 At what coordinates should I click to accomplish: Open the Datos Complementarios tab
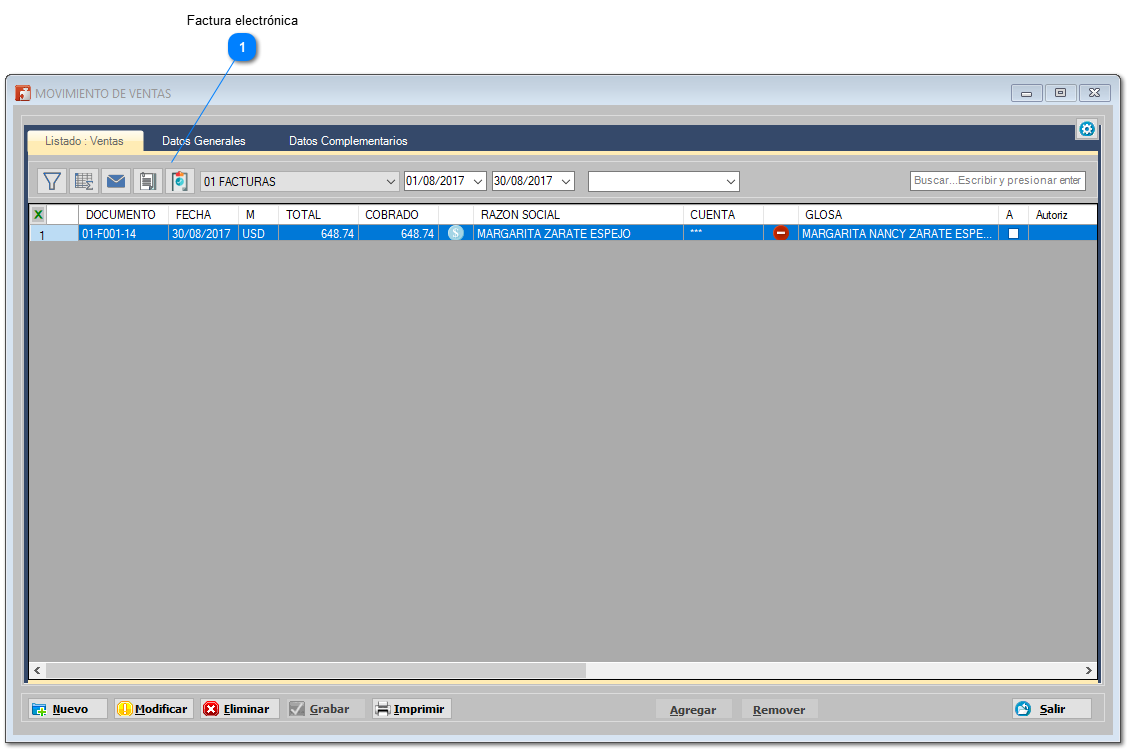[348, 141]
